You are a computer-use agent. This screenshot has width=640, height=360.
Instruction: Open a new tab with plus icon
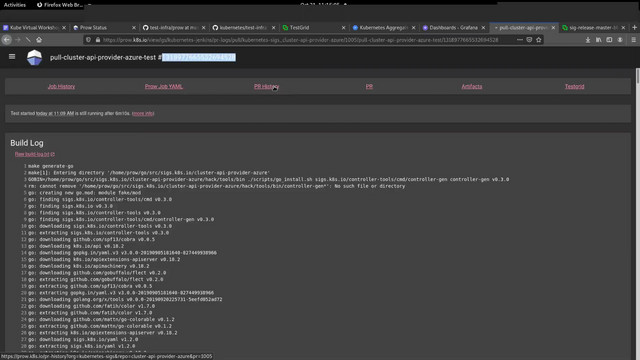(634, 27)
